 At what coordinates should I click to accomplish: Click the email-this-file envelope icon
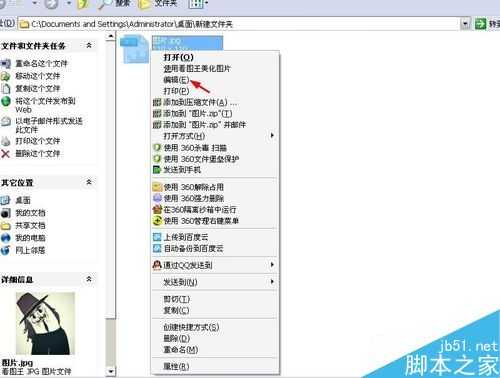(6, 121)
